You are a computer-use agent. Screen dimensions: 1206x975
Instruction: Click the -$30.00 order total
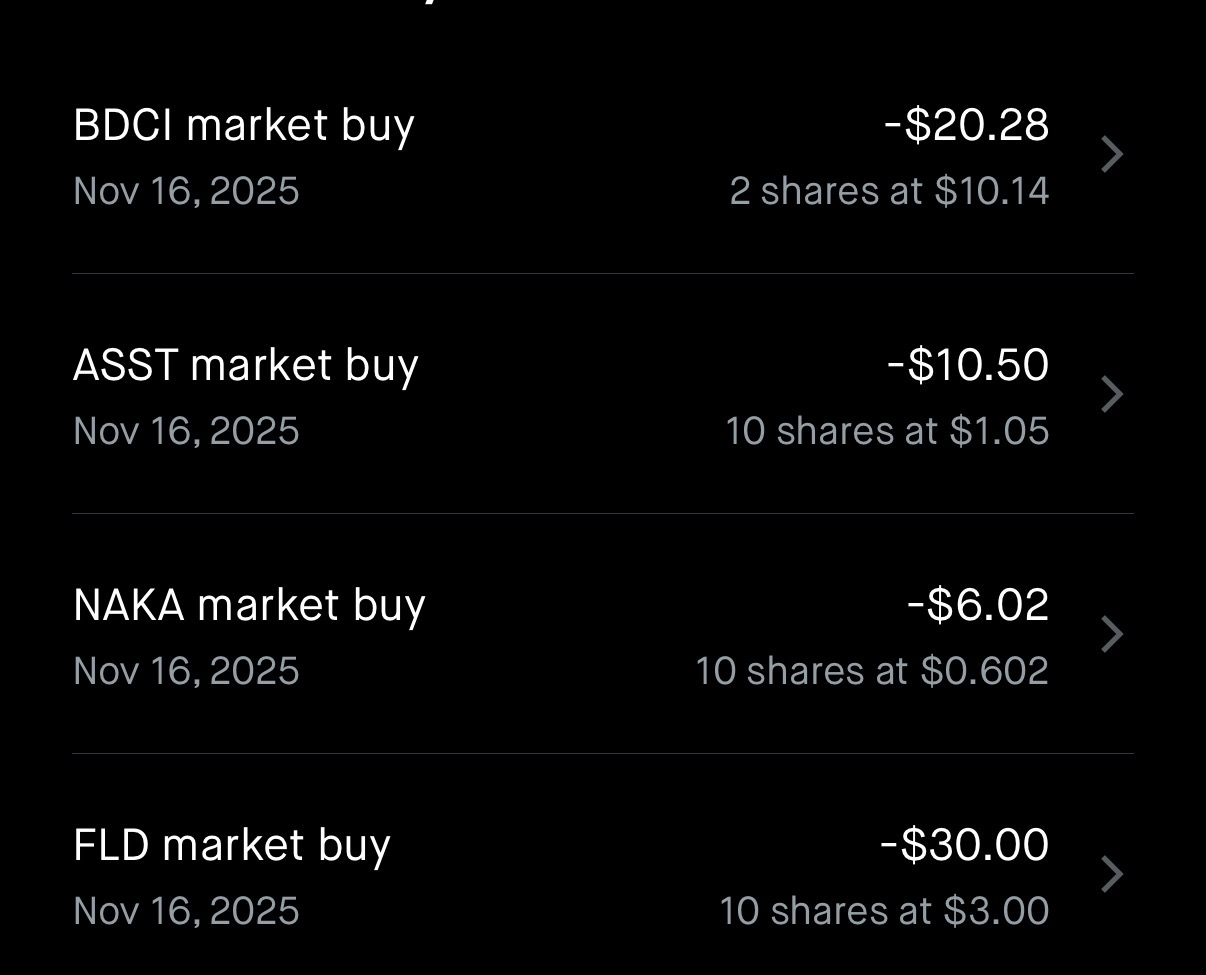tap(964, 846)
